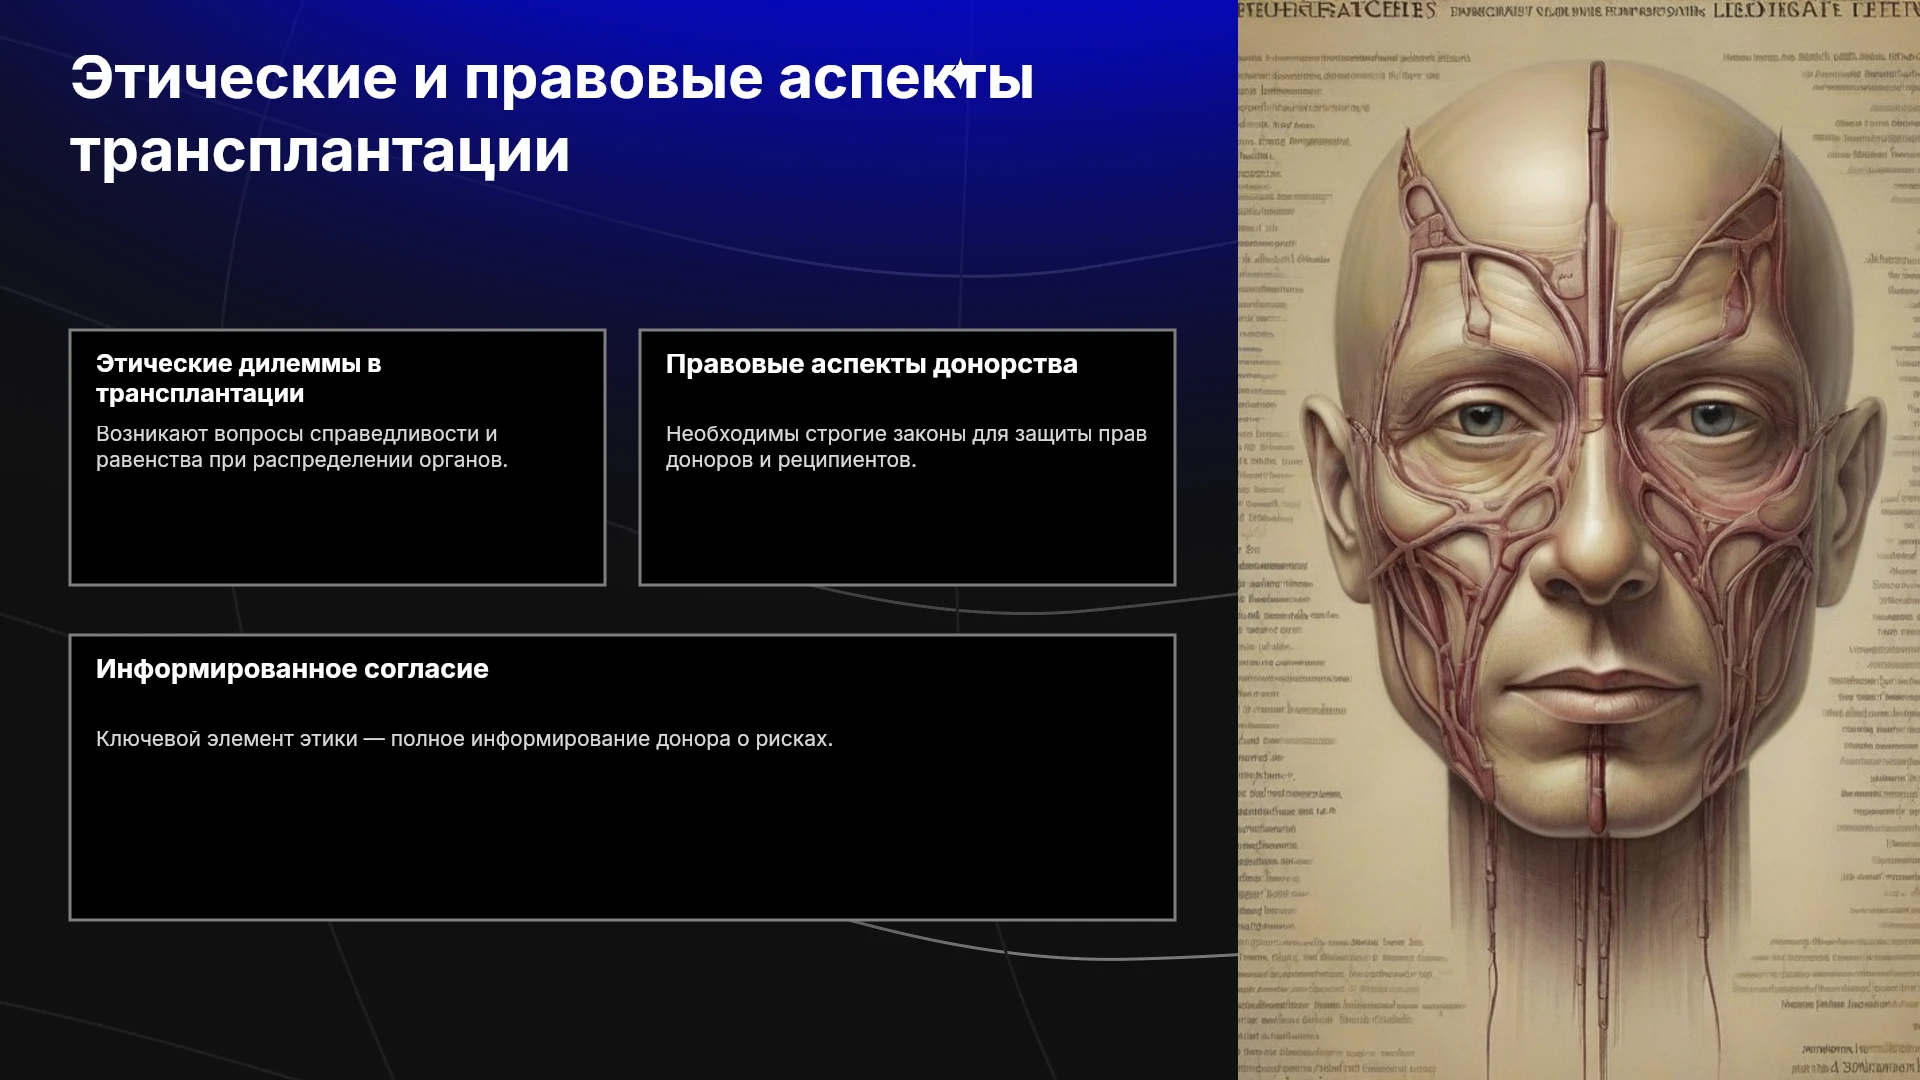Click empty area inside the 'Информированное согласие' card
Image resolution: width=1920 pixels, height=1080 pixels.
point(622,840)
